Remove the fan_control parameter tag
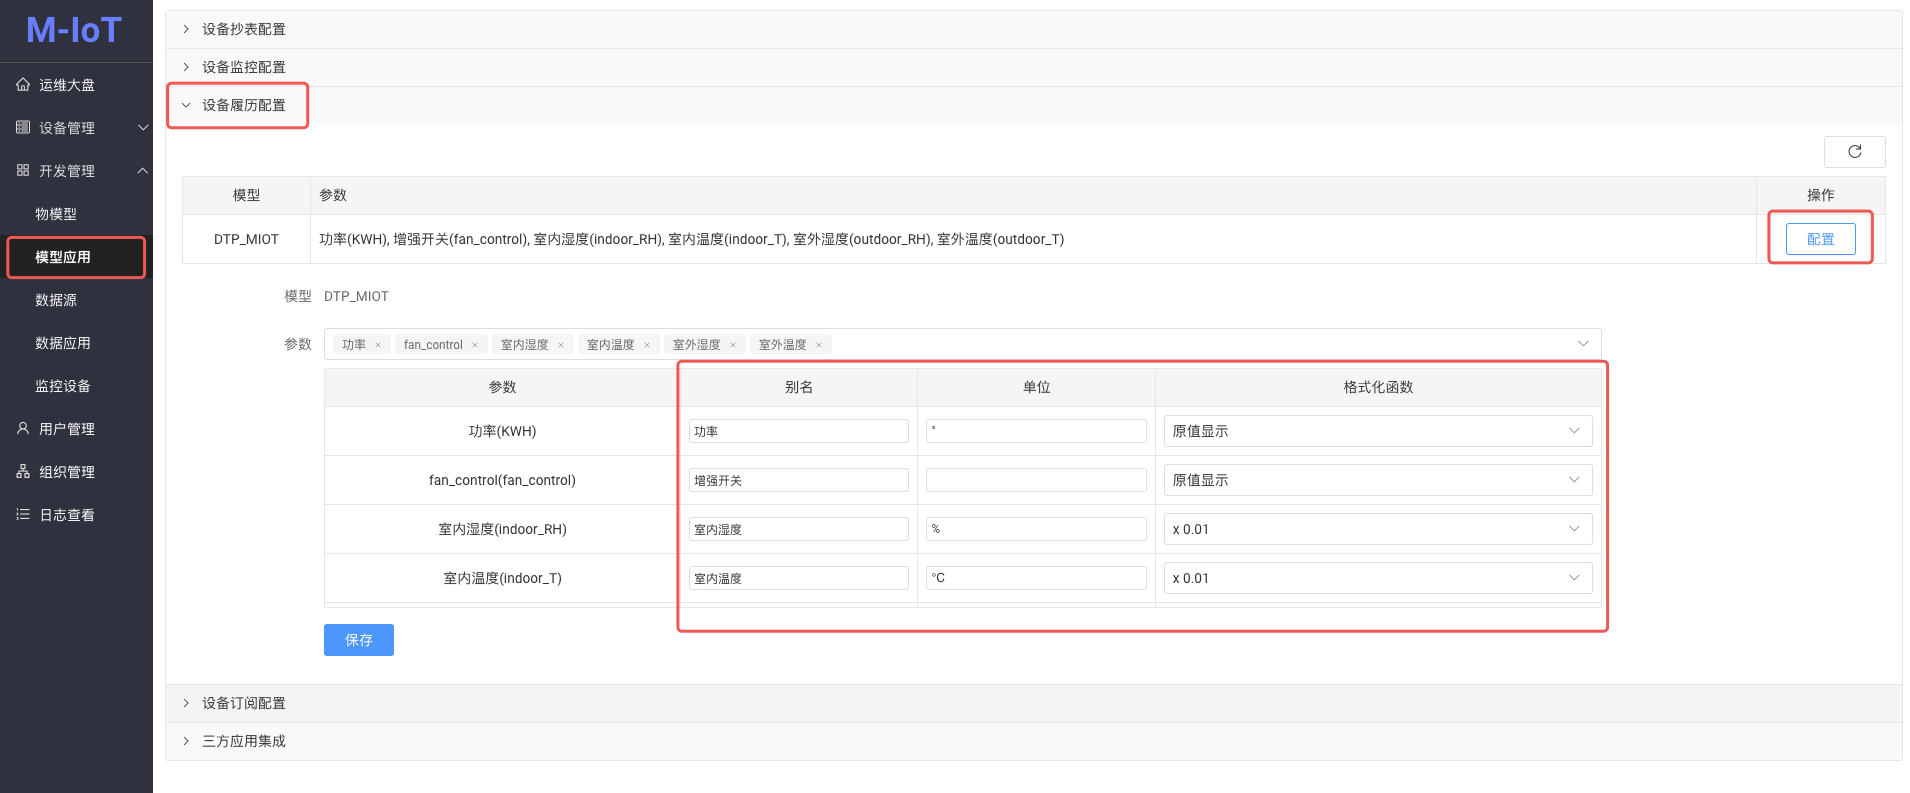 (475, 345)
